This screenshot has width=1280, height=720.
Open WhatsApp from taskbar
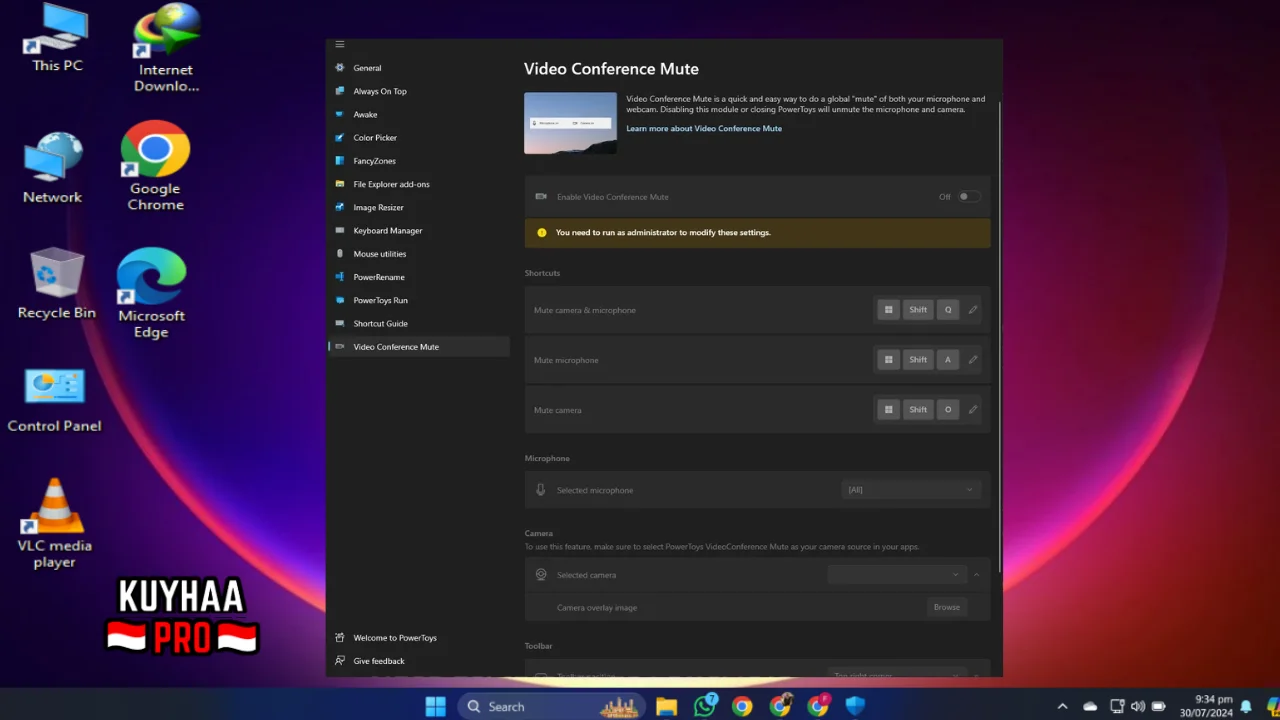tap(705, 706)
